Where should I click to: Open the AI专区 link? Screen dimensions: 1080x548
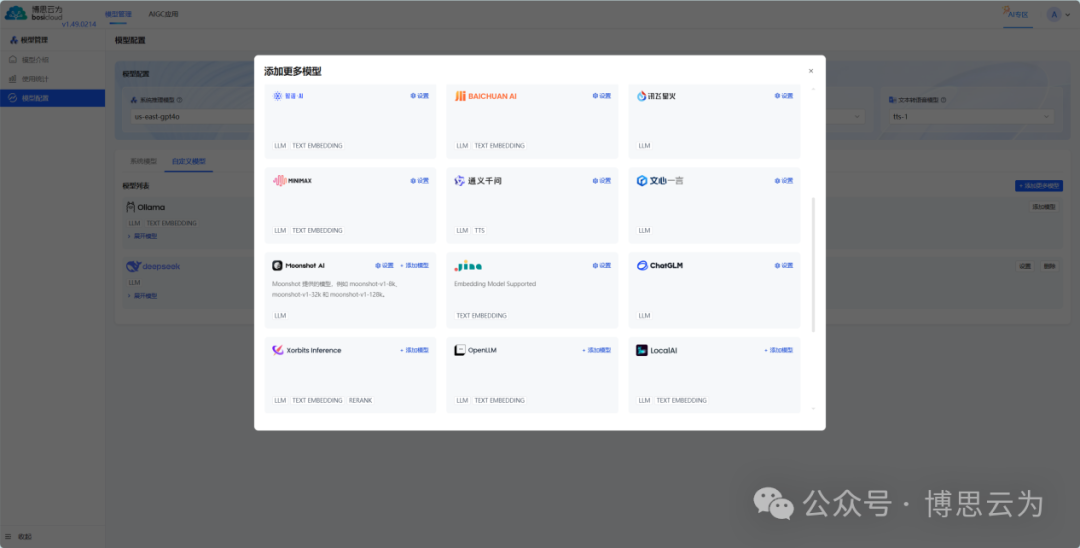pos(1017,14)
